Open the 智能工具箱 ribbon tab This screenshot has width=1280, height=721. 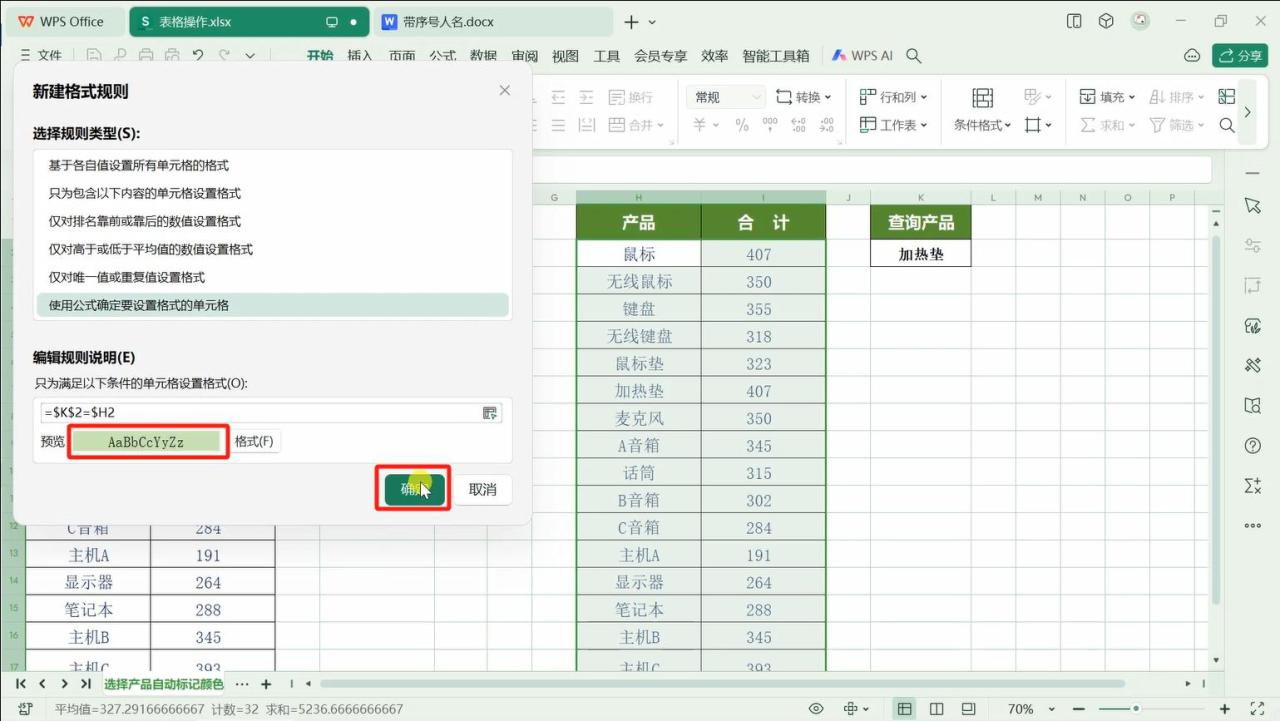(776, 56)
